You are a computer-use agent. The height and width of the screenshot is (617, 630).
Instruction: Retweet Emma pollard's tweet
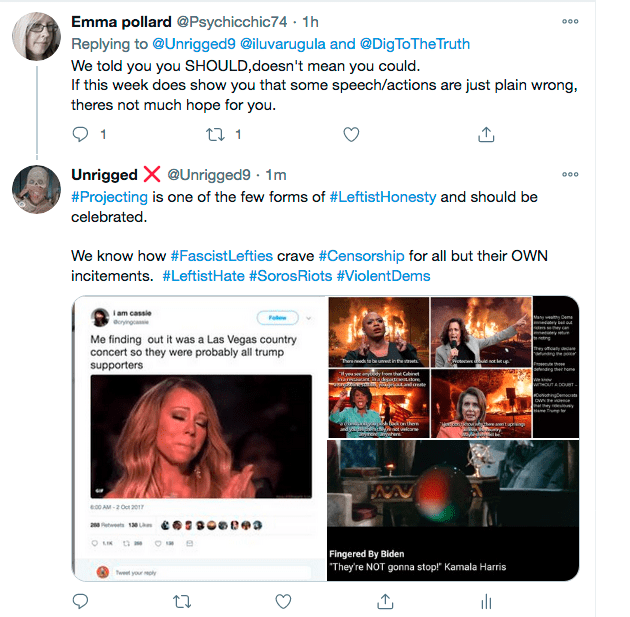(215, 133)
